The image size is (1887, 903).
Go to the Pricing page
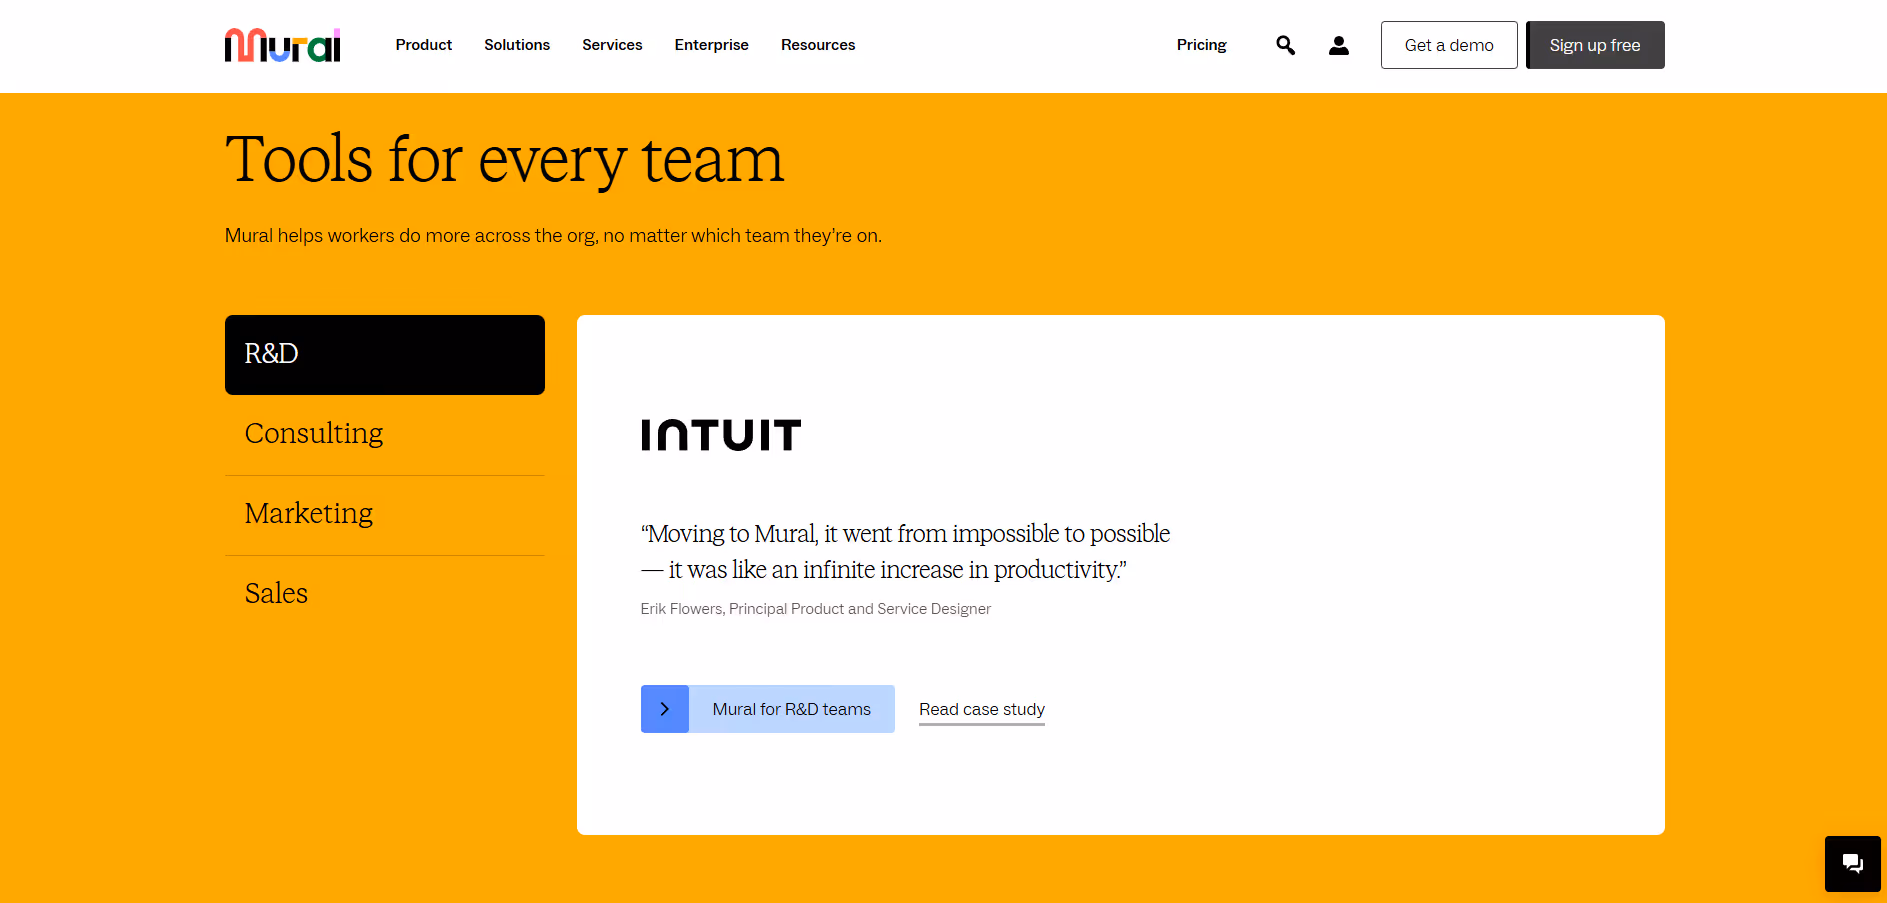coord(1201,45)
